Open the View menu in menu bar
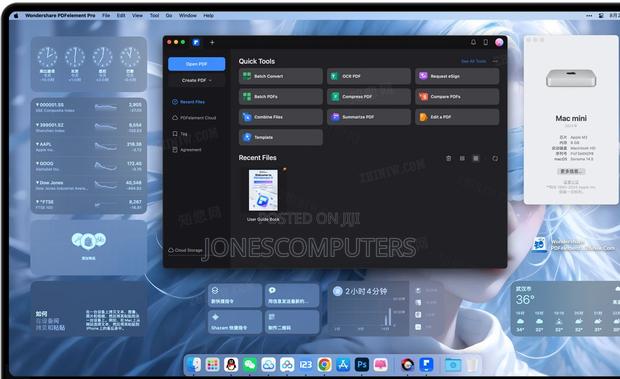The width and height of the screenshot is (620, 379). (x=137, y=15)
